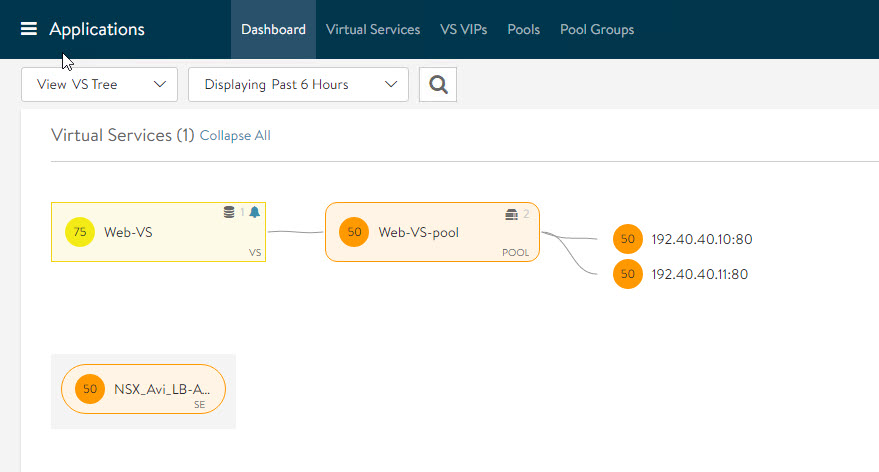Click the search magnifier icon
Screen dimensions: 879x472
pos(437,85)
